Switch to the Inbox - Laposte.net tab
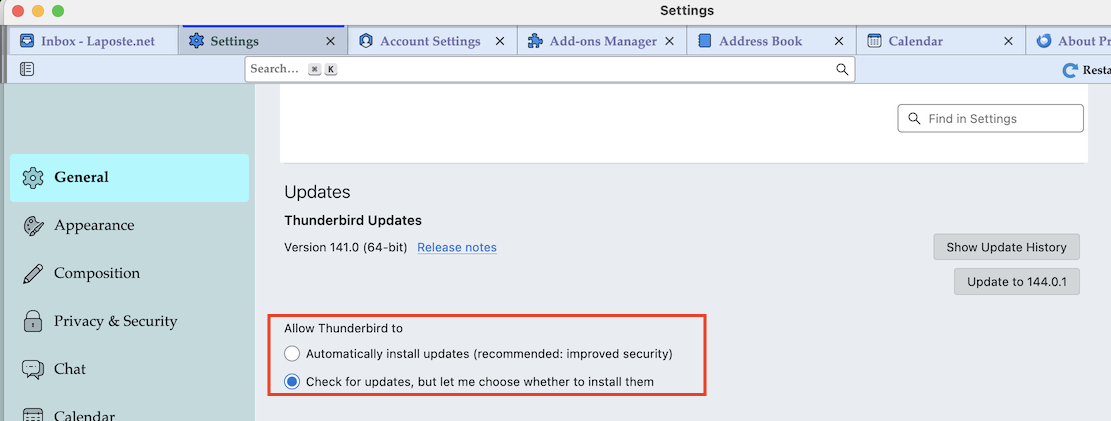Viewport: 1111px width, 421px height. click(97, 41)
